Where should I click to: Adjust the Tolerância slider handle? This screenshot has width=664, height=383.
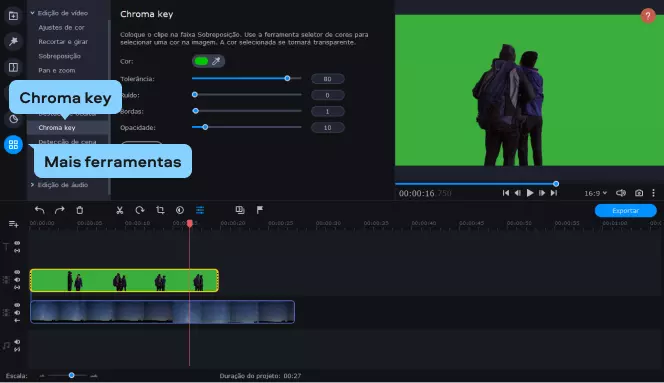click(287, 78)
